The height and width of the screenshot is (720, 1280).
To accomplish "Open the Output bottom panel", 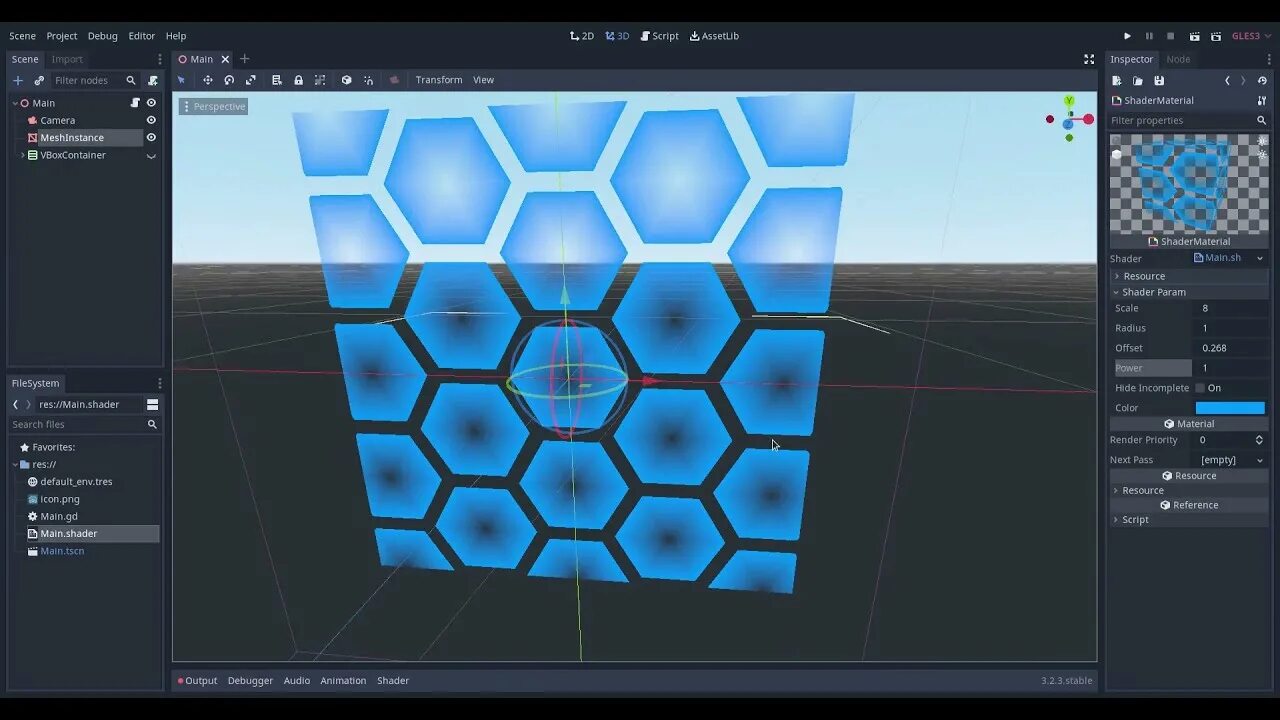I will click(x=197, y=681).
